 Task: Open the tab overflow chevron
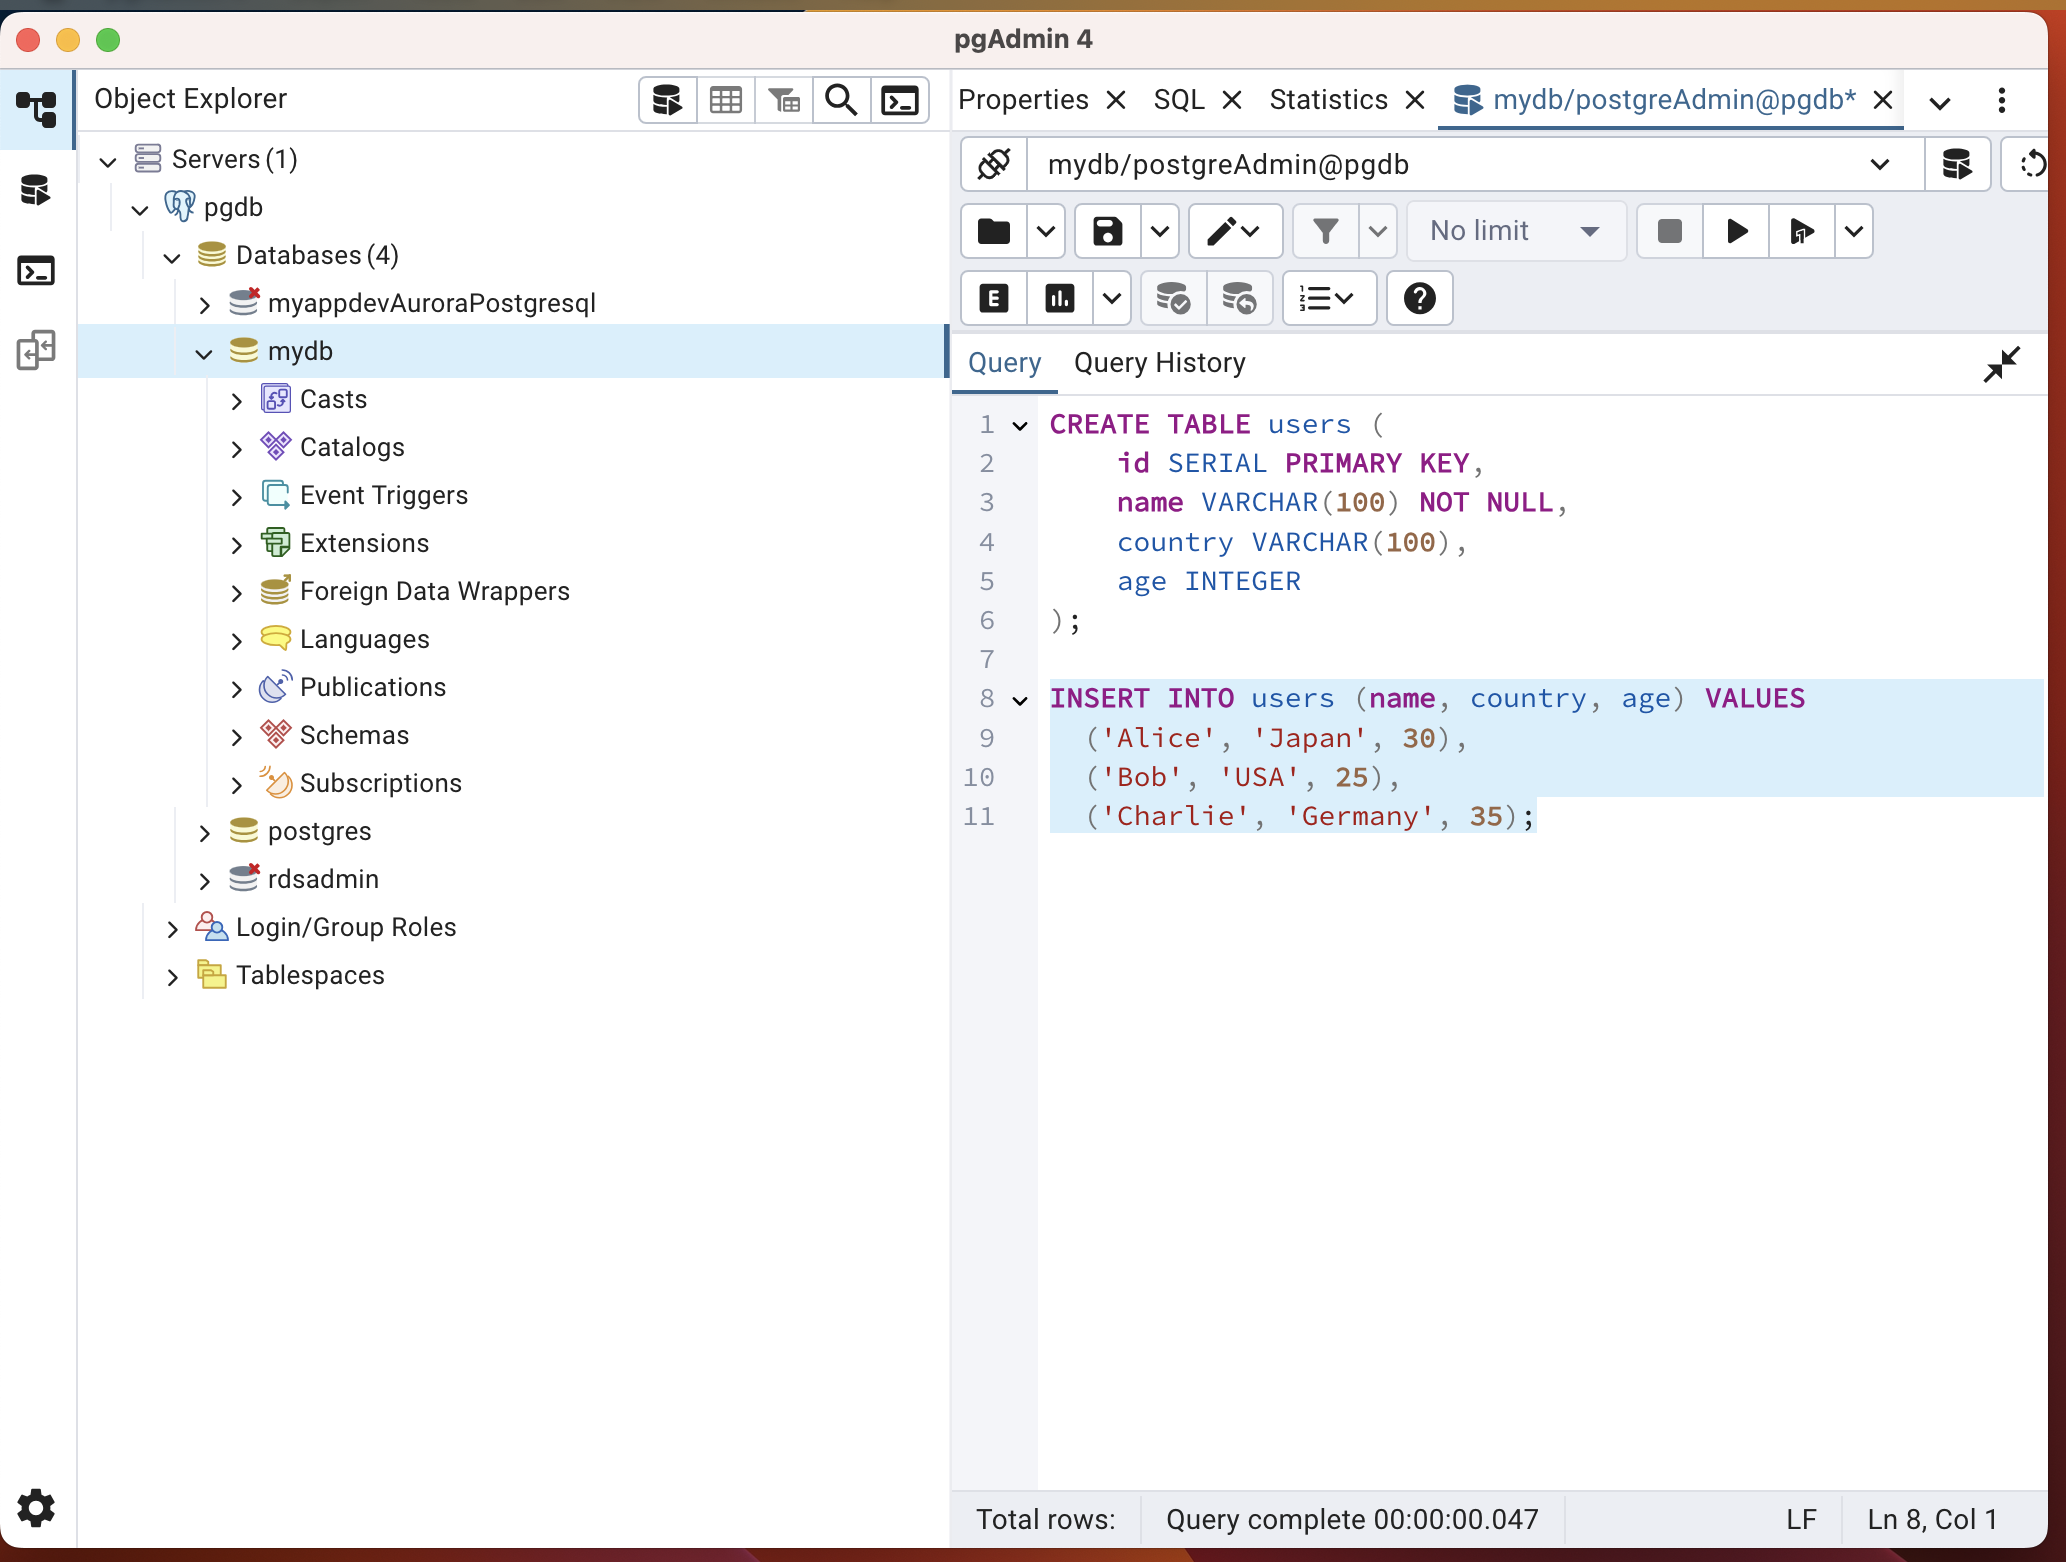[1940, 103]
